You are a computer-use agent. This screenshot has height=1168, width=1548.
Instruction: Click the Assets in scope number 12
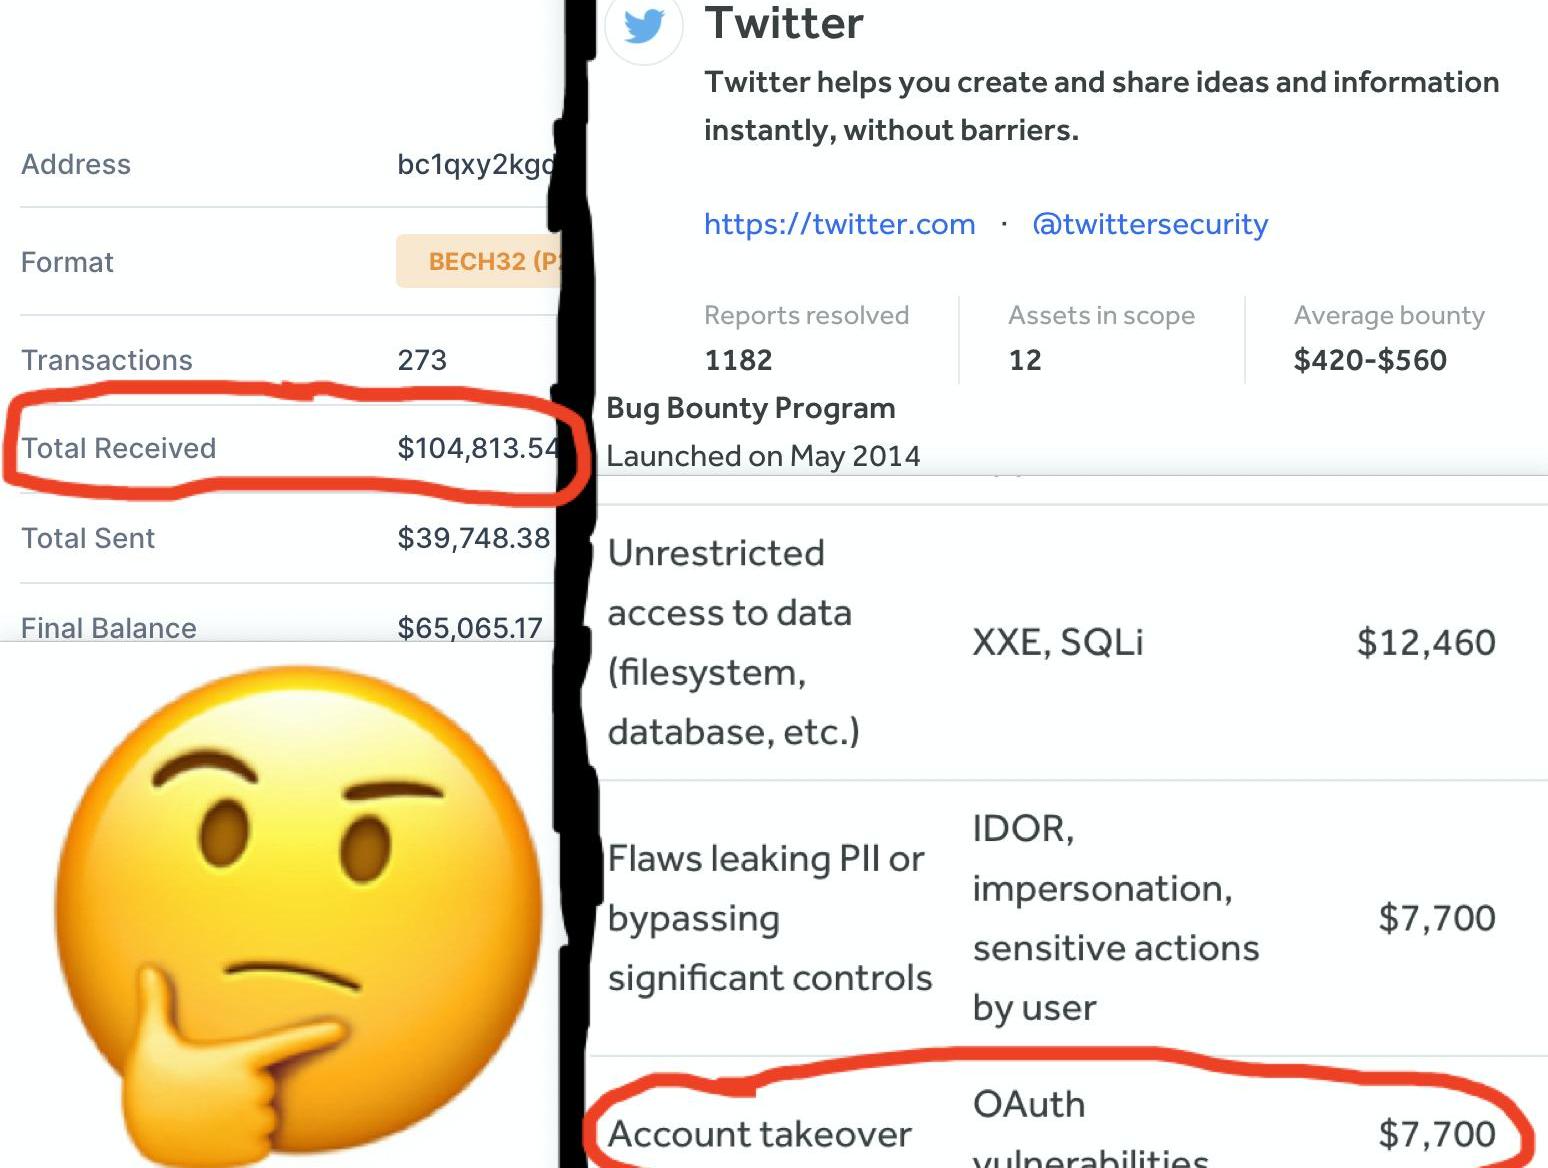point(1025,360)
